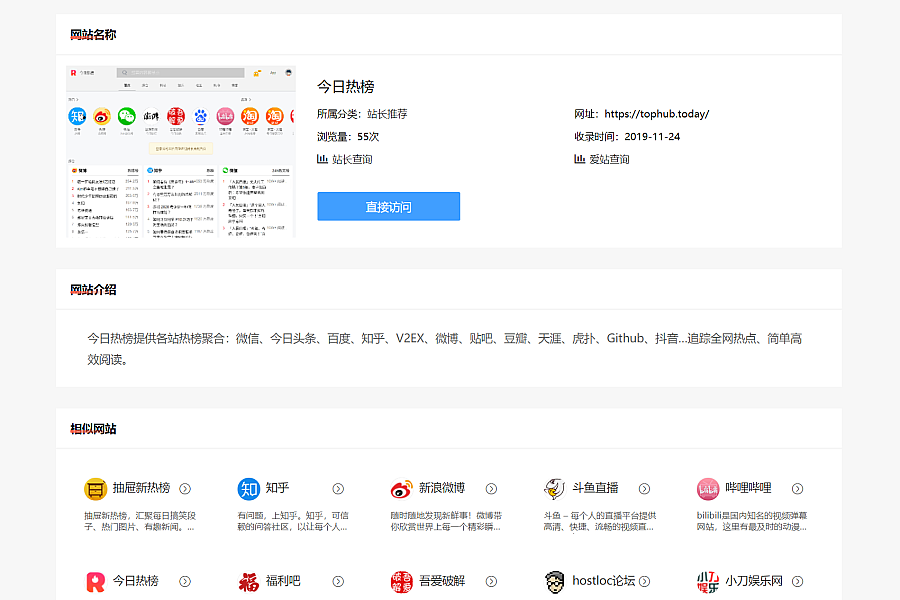Viewport: 900px width, 600px height.
Task: Click the 斗鱼直播 site icon
Action: (x=555, y=489)
